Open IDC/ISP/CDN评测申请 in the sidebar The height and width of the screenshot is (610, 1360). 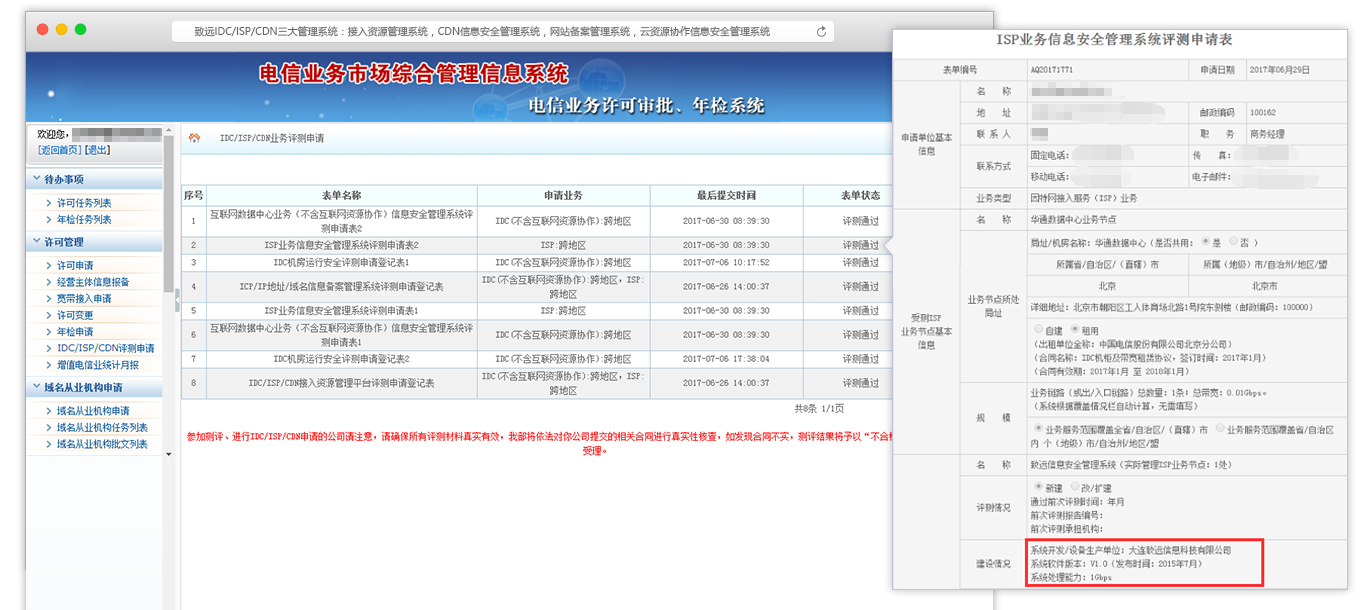[105, 349]
